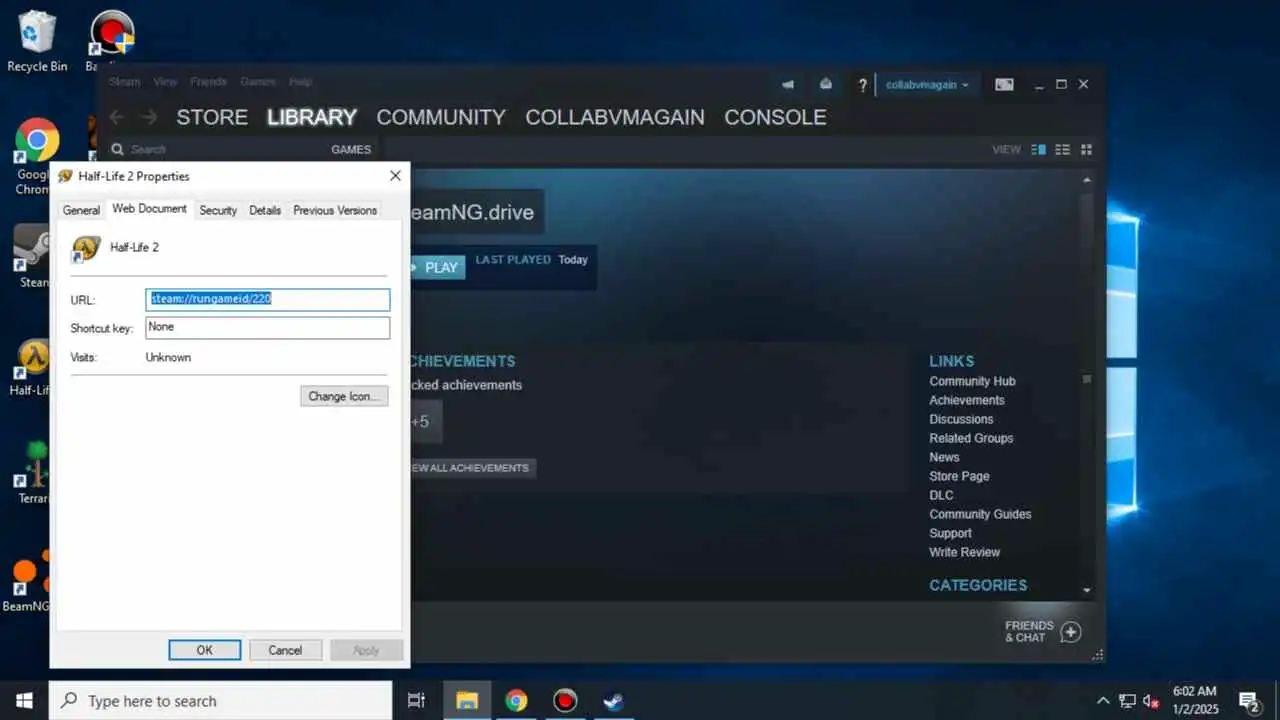This screenshot has width=1280, height=720.
Task: Click the PLAY button for BeamNG.drive
Action: [437, 267]
